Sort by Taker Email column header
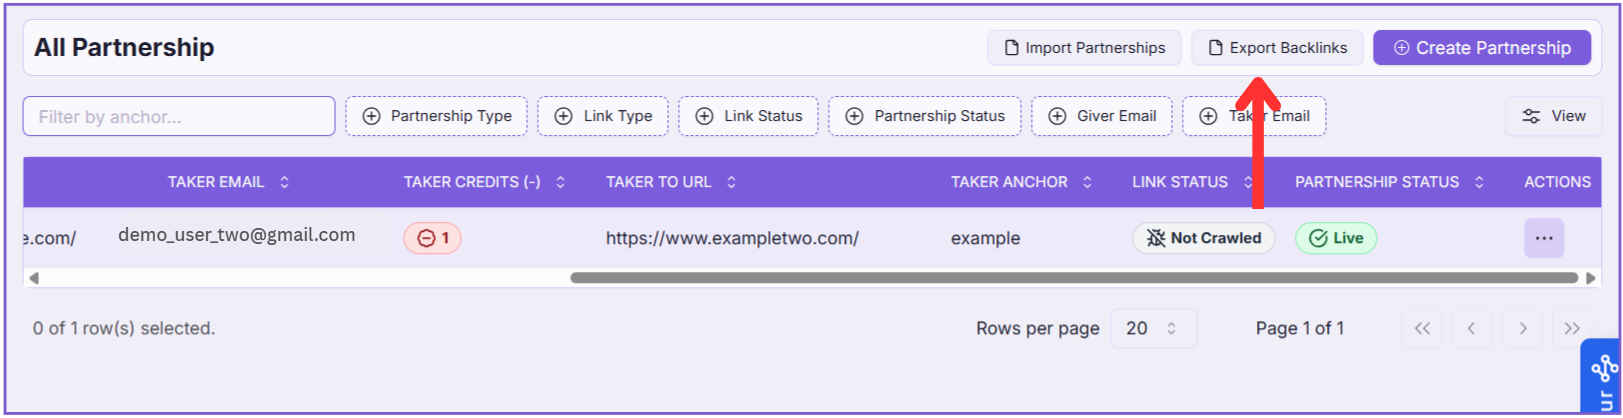The width and height of the screenshot is (1623, 418). pos(228,182)
